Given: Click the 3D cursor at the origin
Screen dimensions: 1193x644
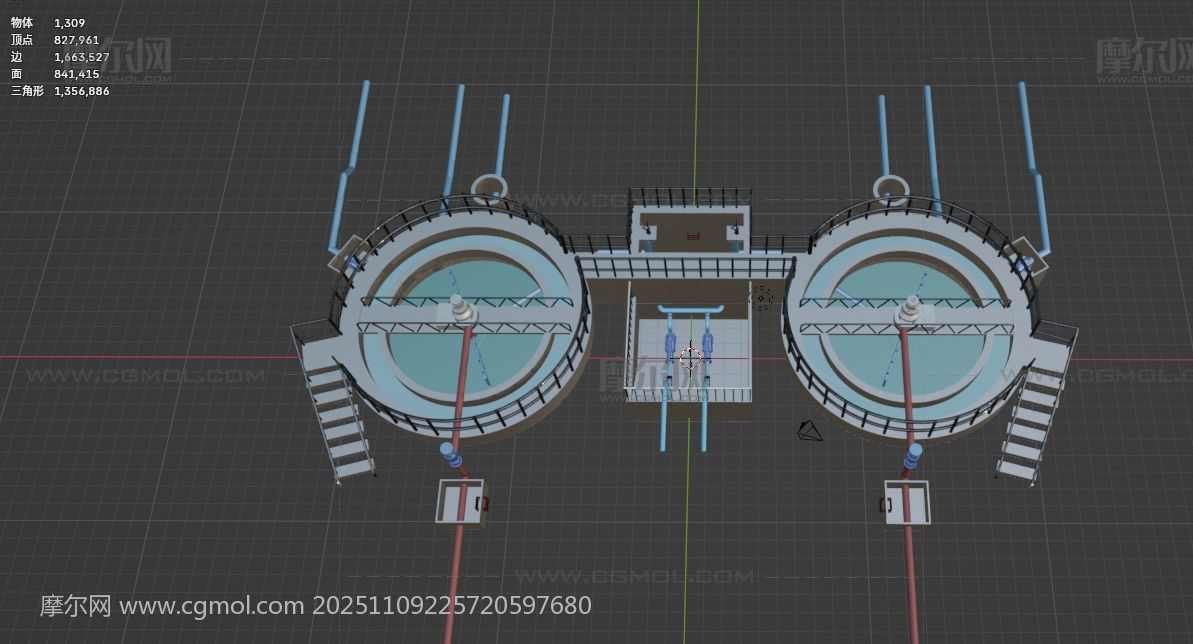Looking at the screenshot, I should 690,357.
